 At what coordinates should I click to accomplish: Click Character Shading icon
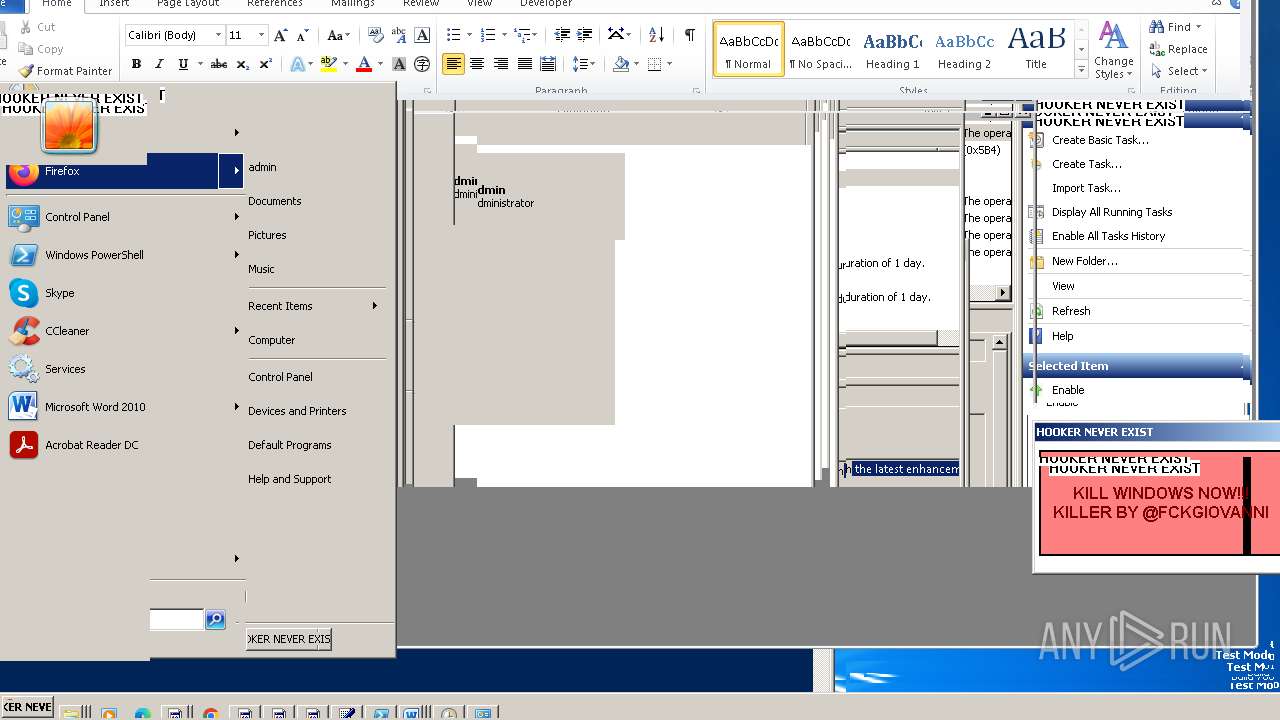tap(399, 64)
